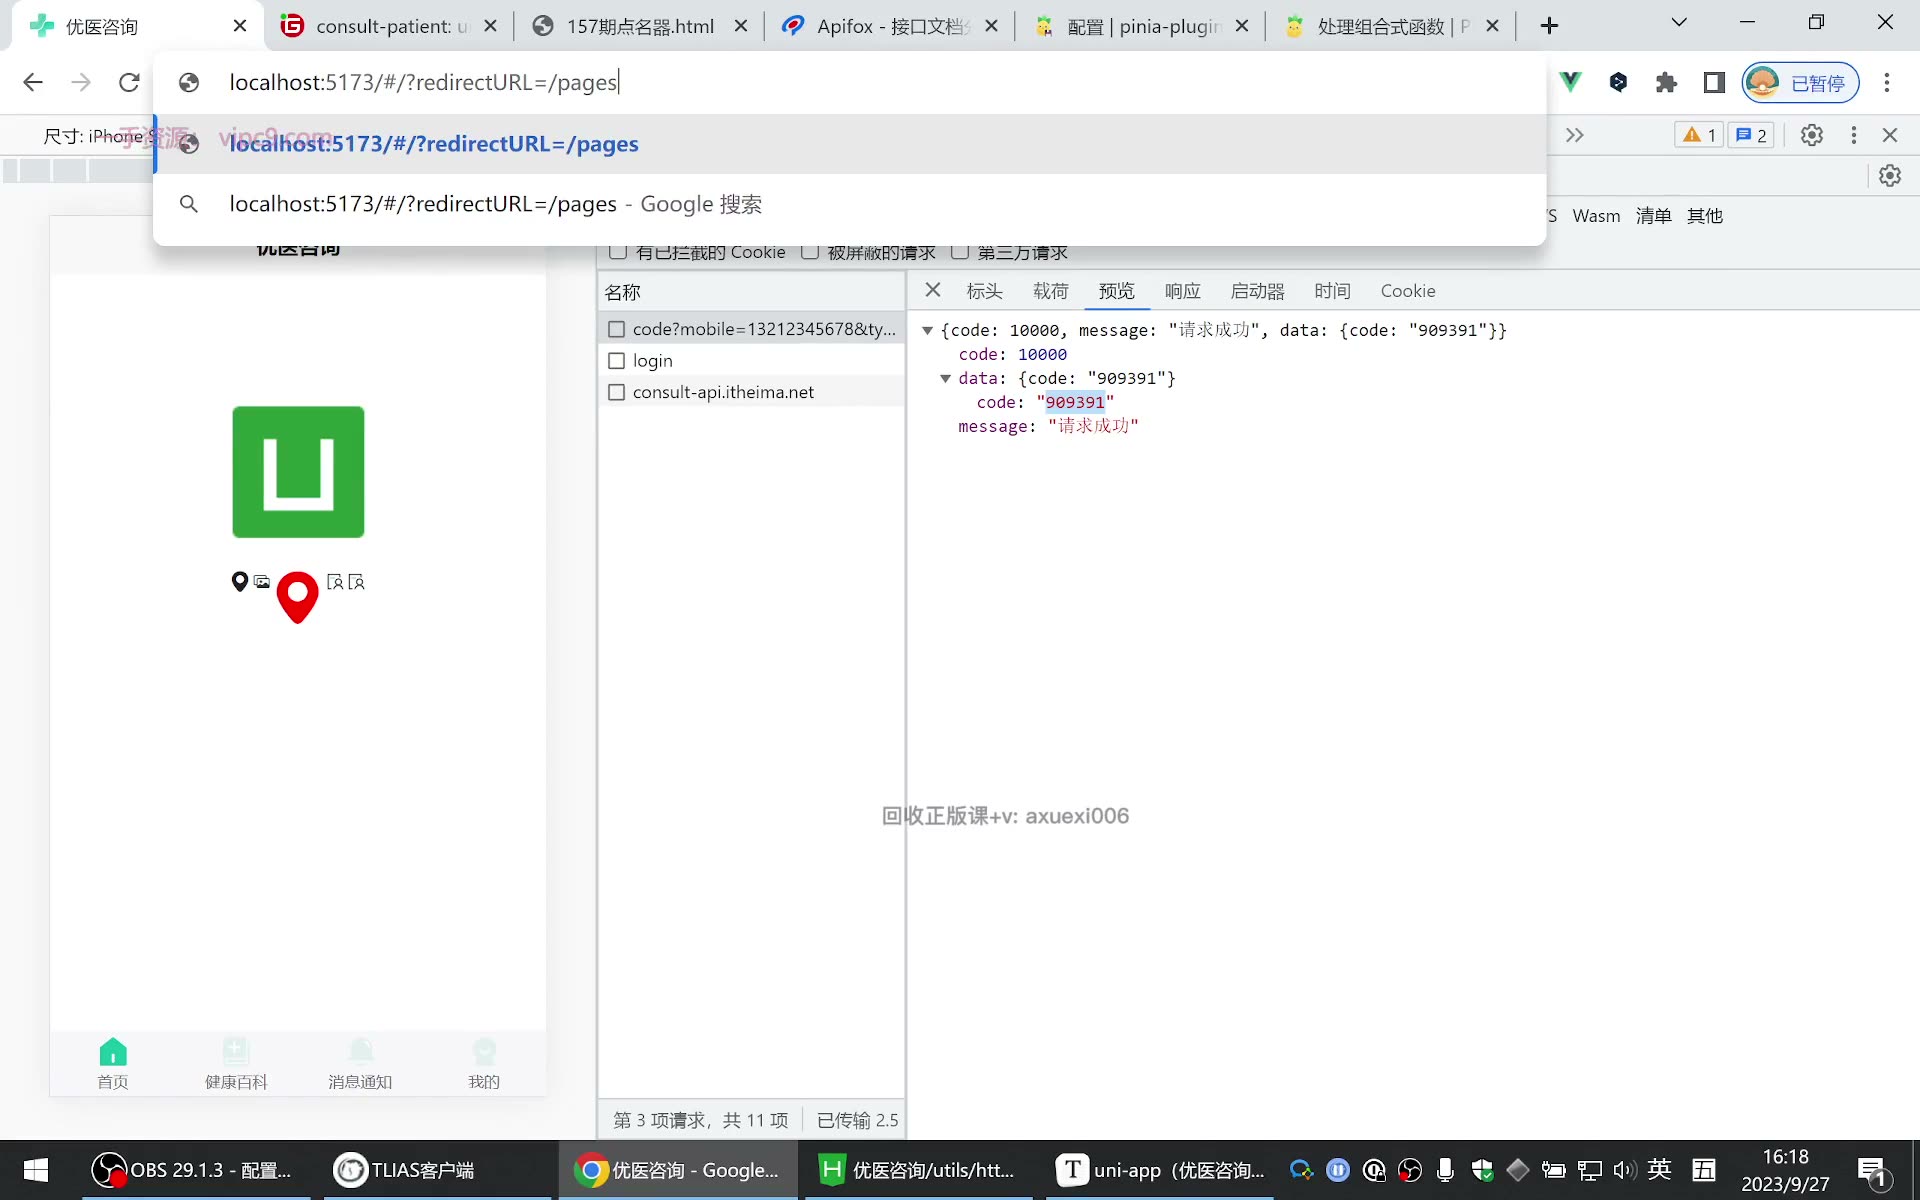Toggle the 被屏蔽的请求 checkbox
Image resolution: width=1920 pixels, height=1200 pixels.
[810, 251]
